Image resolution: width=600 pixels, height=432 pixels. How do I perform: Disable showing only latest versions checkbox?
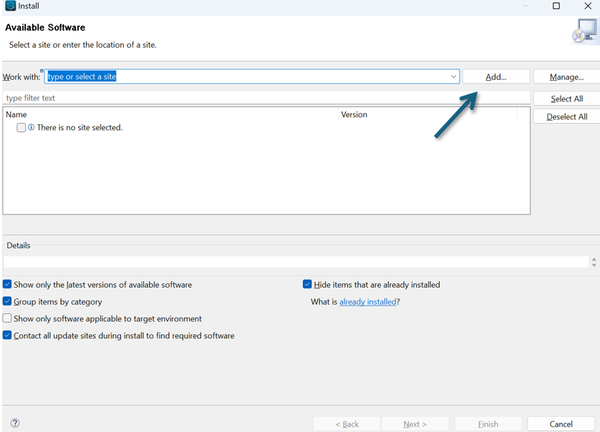point(8,285)
